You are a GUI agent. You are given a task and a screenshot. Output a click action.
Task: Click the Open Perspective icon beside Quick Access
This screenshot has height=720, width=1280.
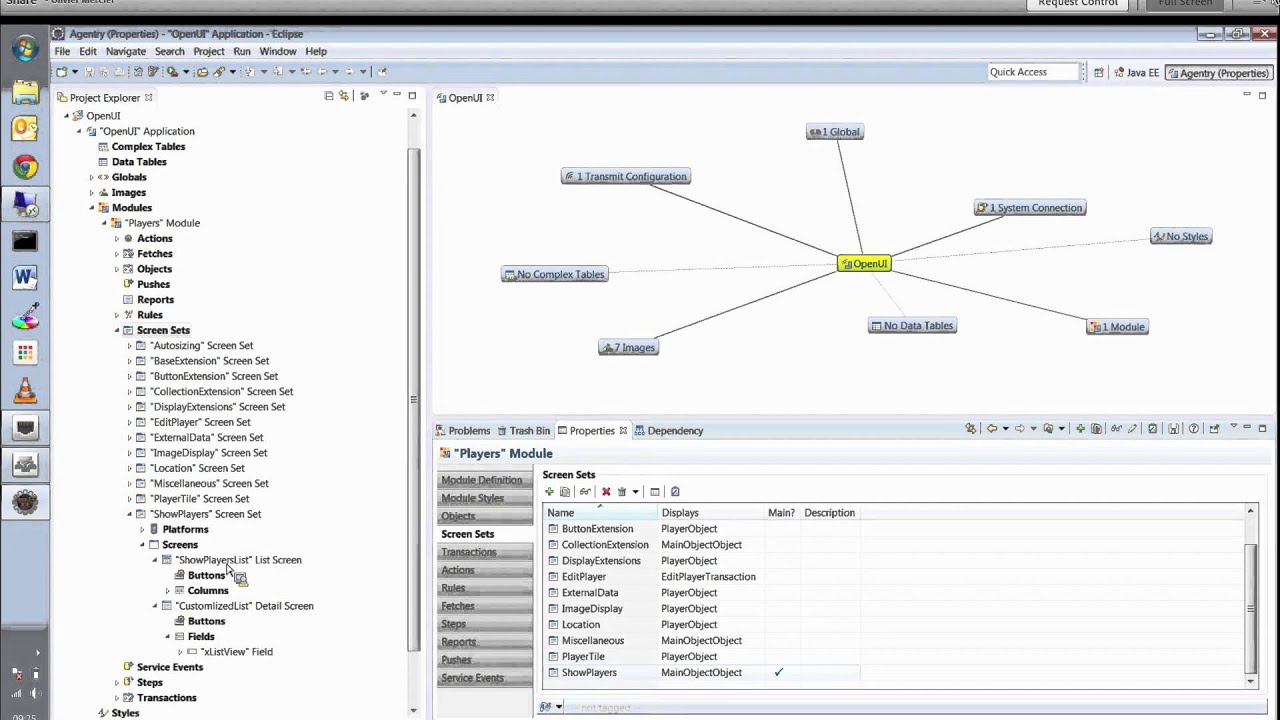coord(1099,73)
